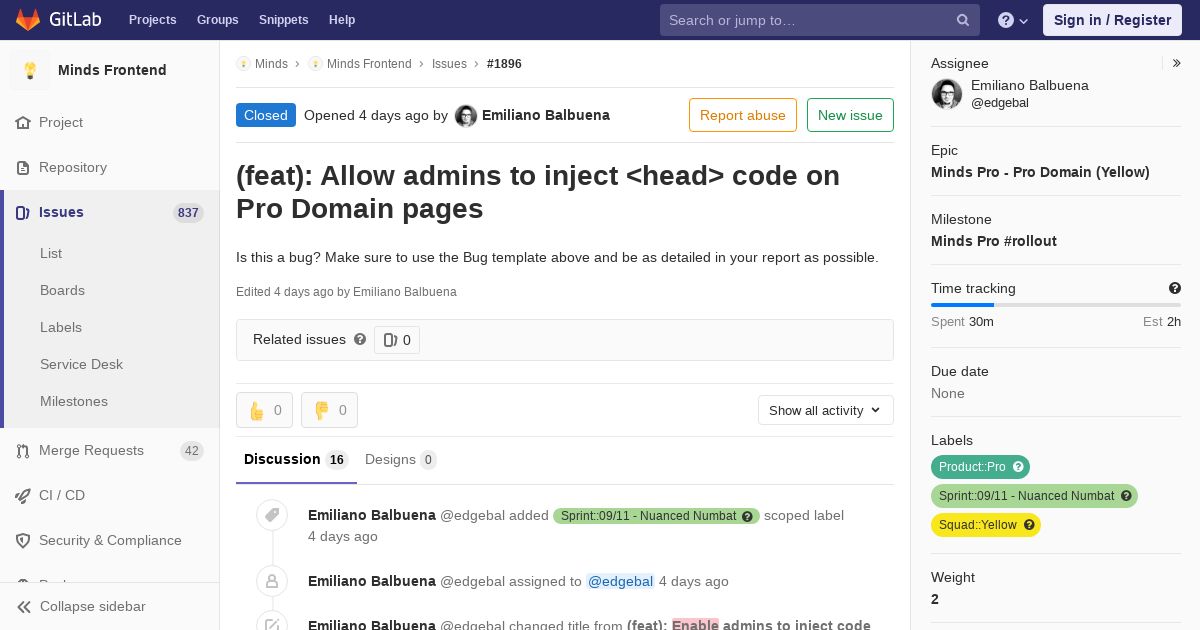1200x630 pixels.
Task: Open the Minds Pro #rollout milestone
Action: 994,241
